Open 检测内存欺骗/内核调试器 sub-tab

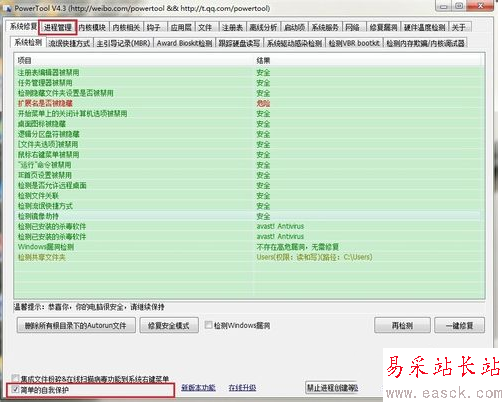point(426,43)
